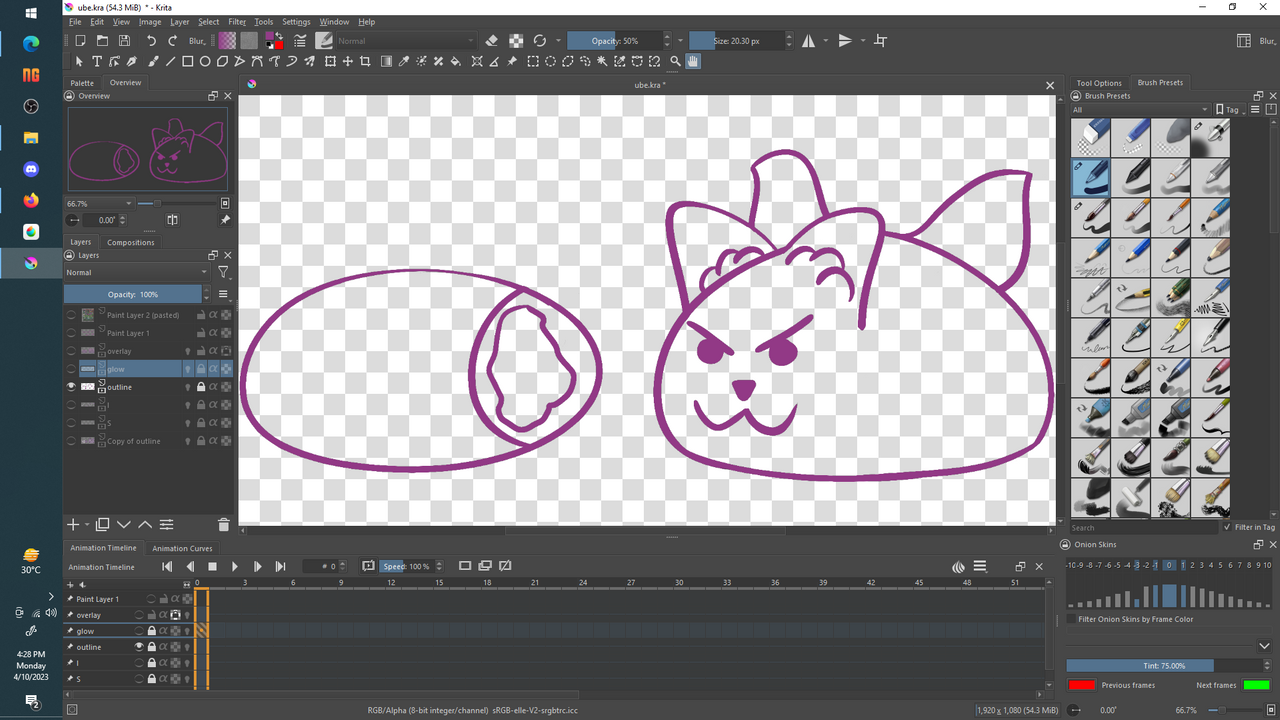Check Filter Onion Skins by Frame Color
This screenshot has width=1280, height=720.
pos(1071,619)
